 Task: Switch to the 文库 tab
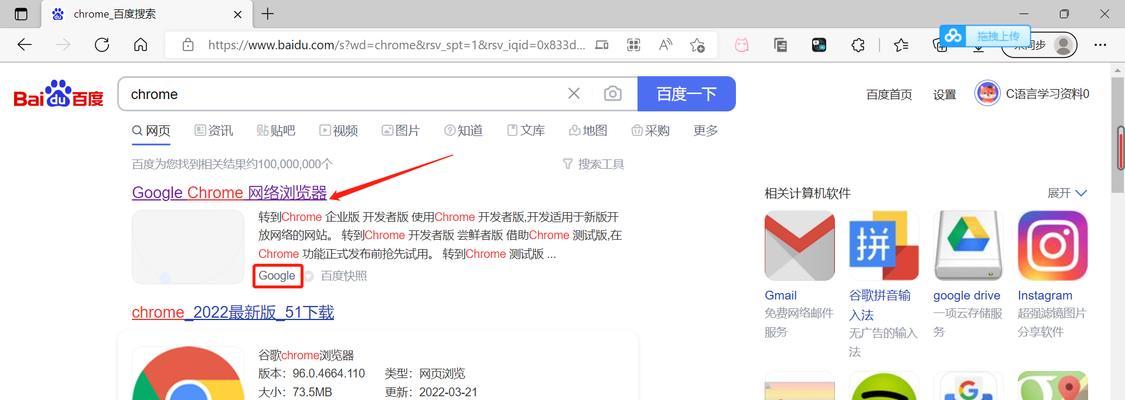[x=526, y=130]
